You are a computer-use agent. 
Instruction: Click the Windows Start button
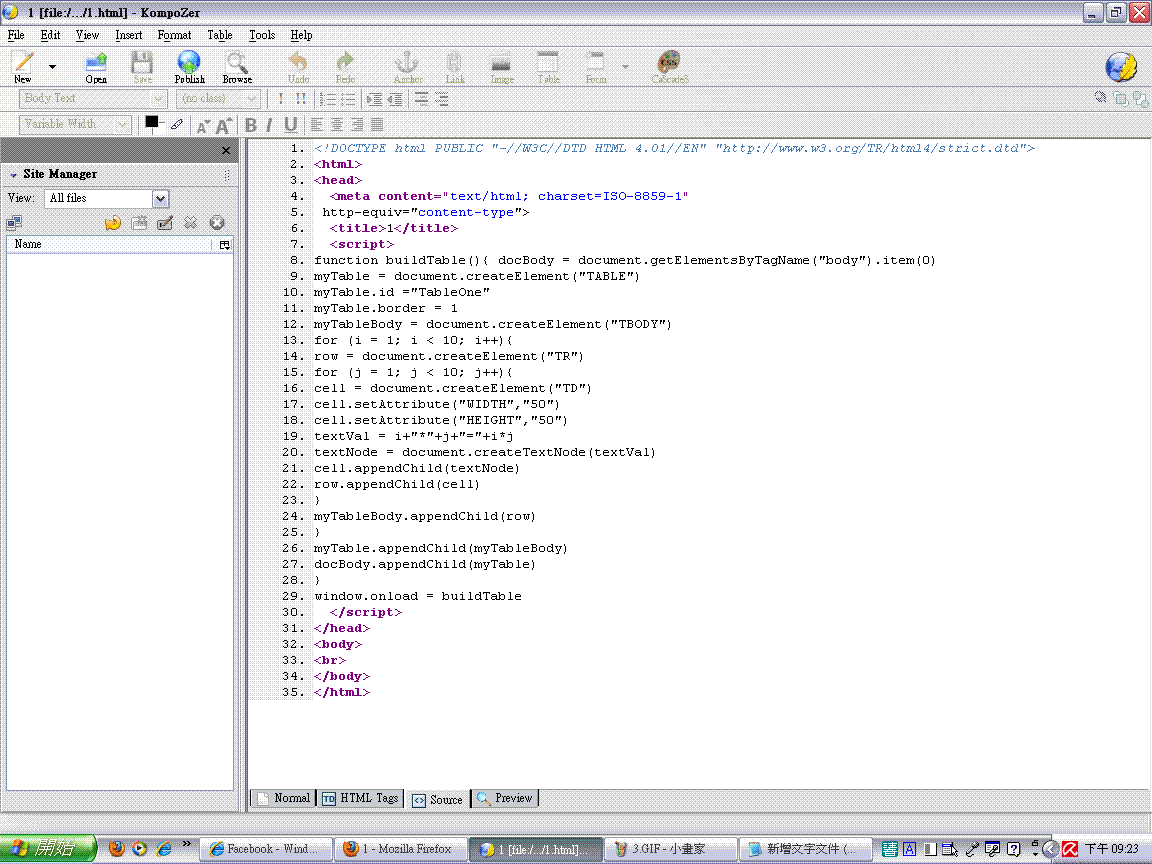(48, 849)
